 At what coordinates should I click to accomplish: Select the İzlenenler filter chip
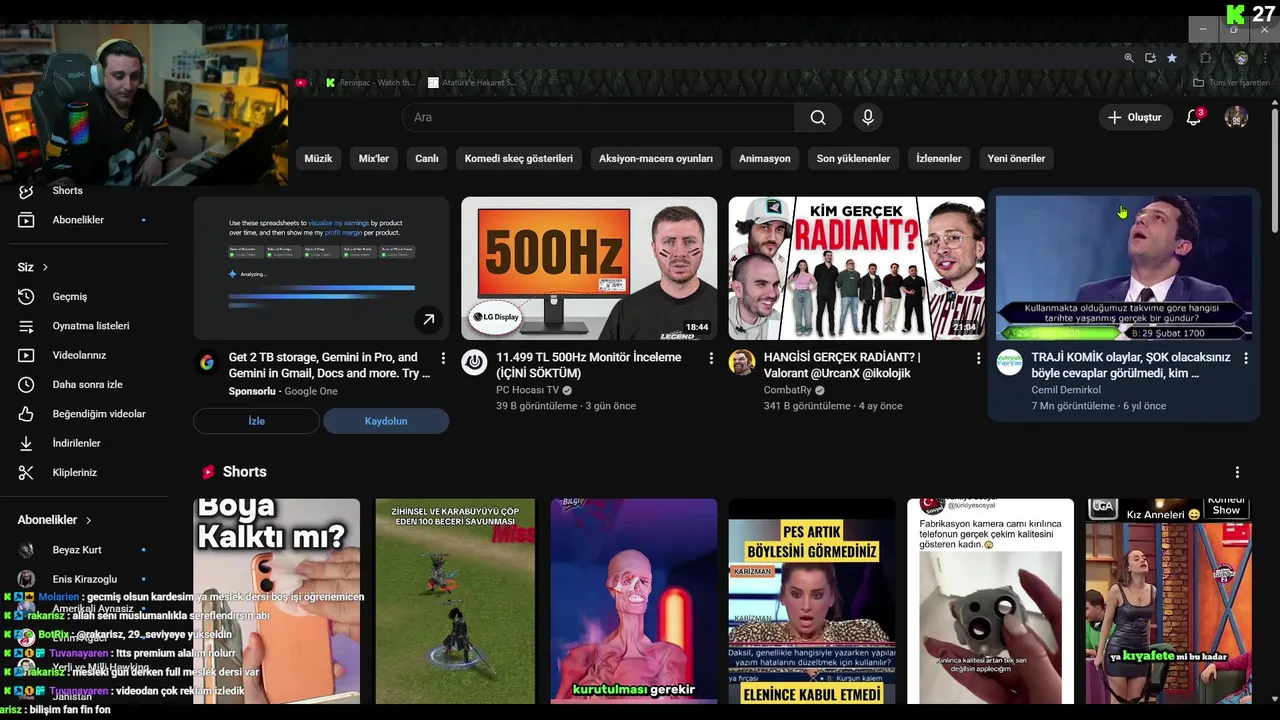(939, 159)
